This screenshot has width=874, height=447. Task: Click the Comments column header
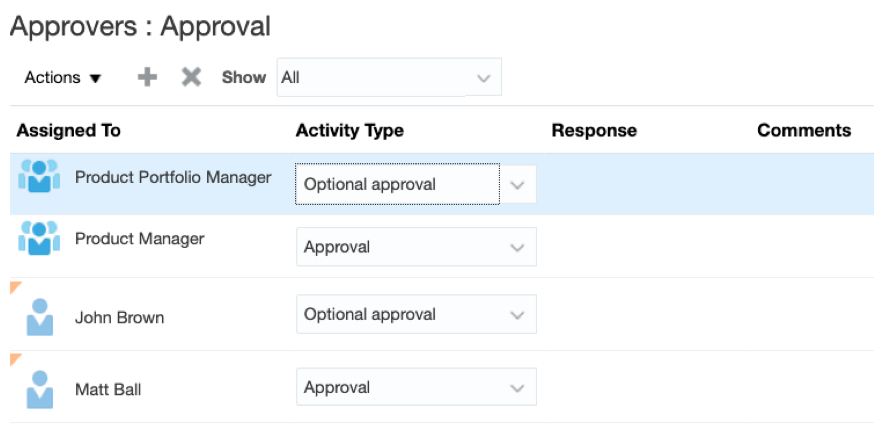click(x=804, y=130)
